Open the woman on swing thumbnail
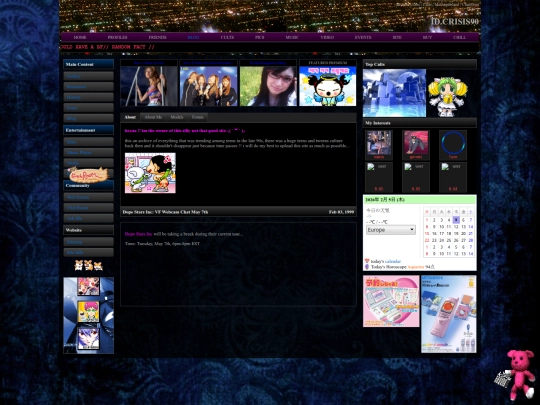The height and width of the screenshot is (405, 540). (149, 86)
